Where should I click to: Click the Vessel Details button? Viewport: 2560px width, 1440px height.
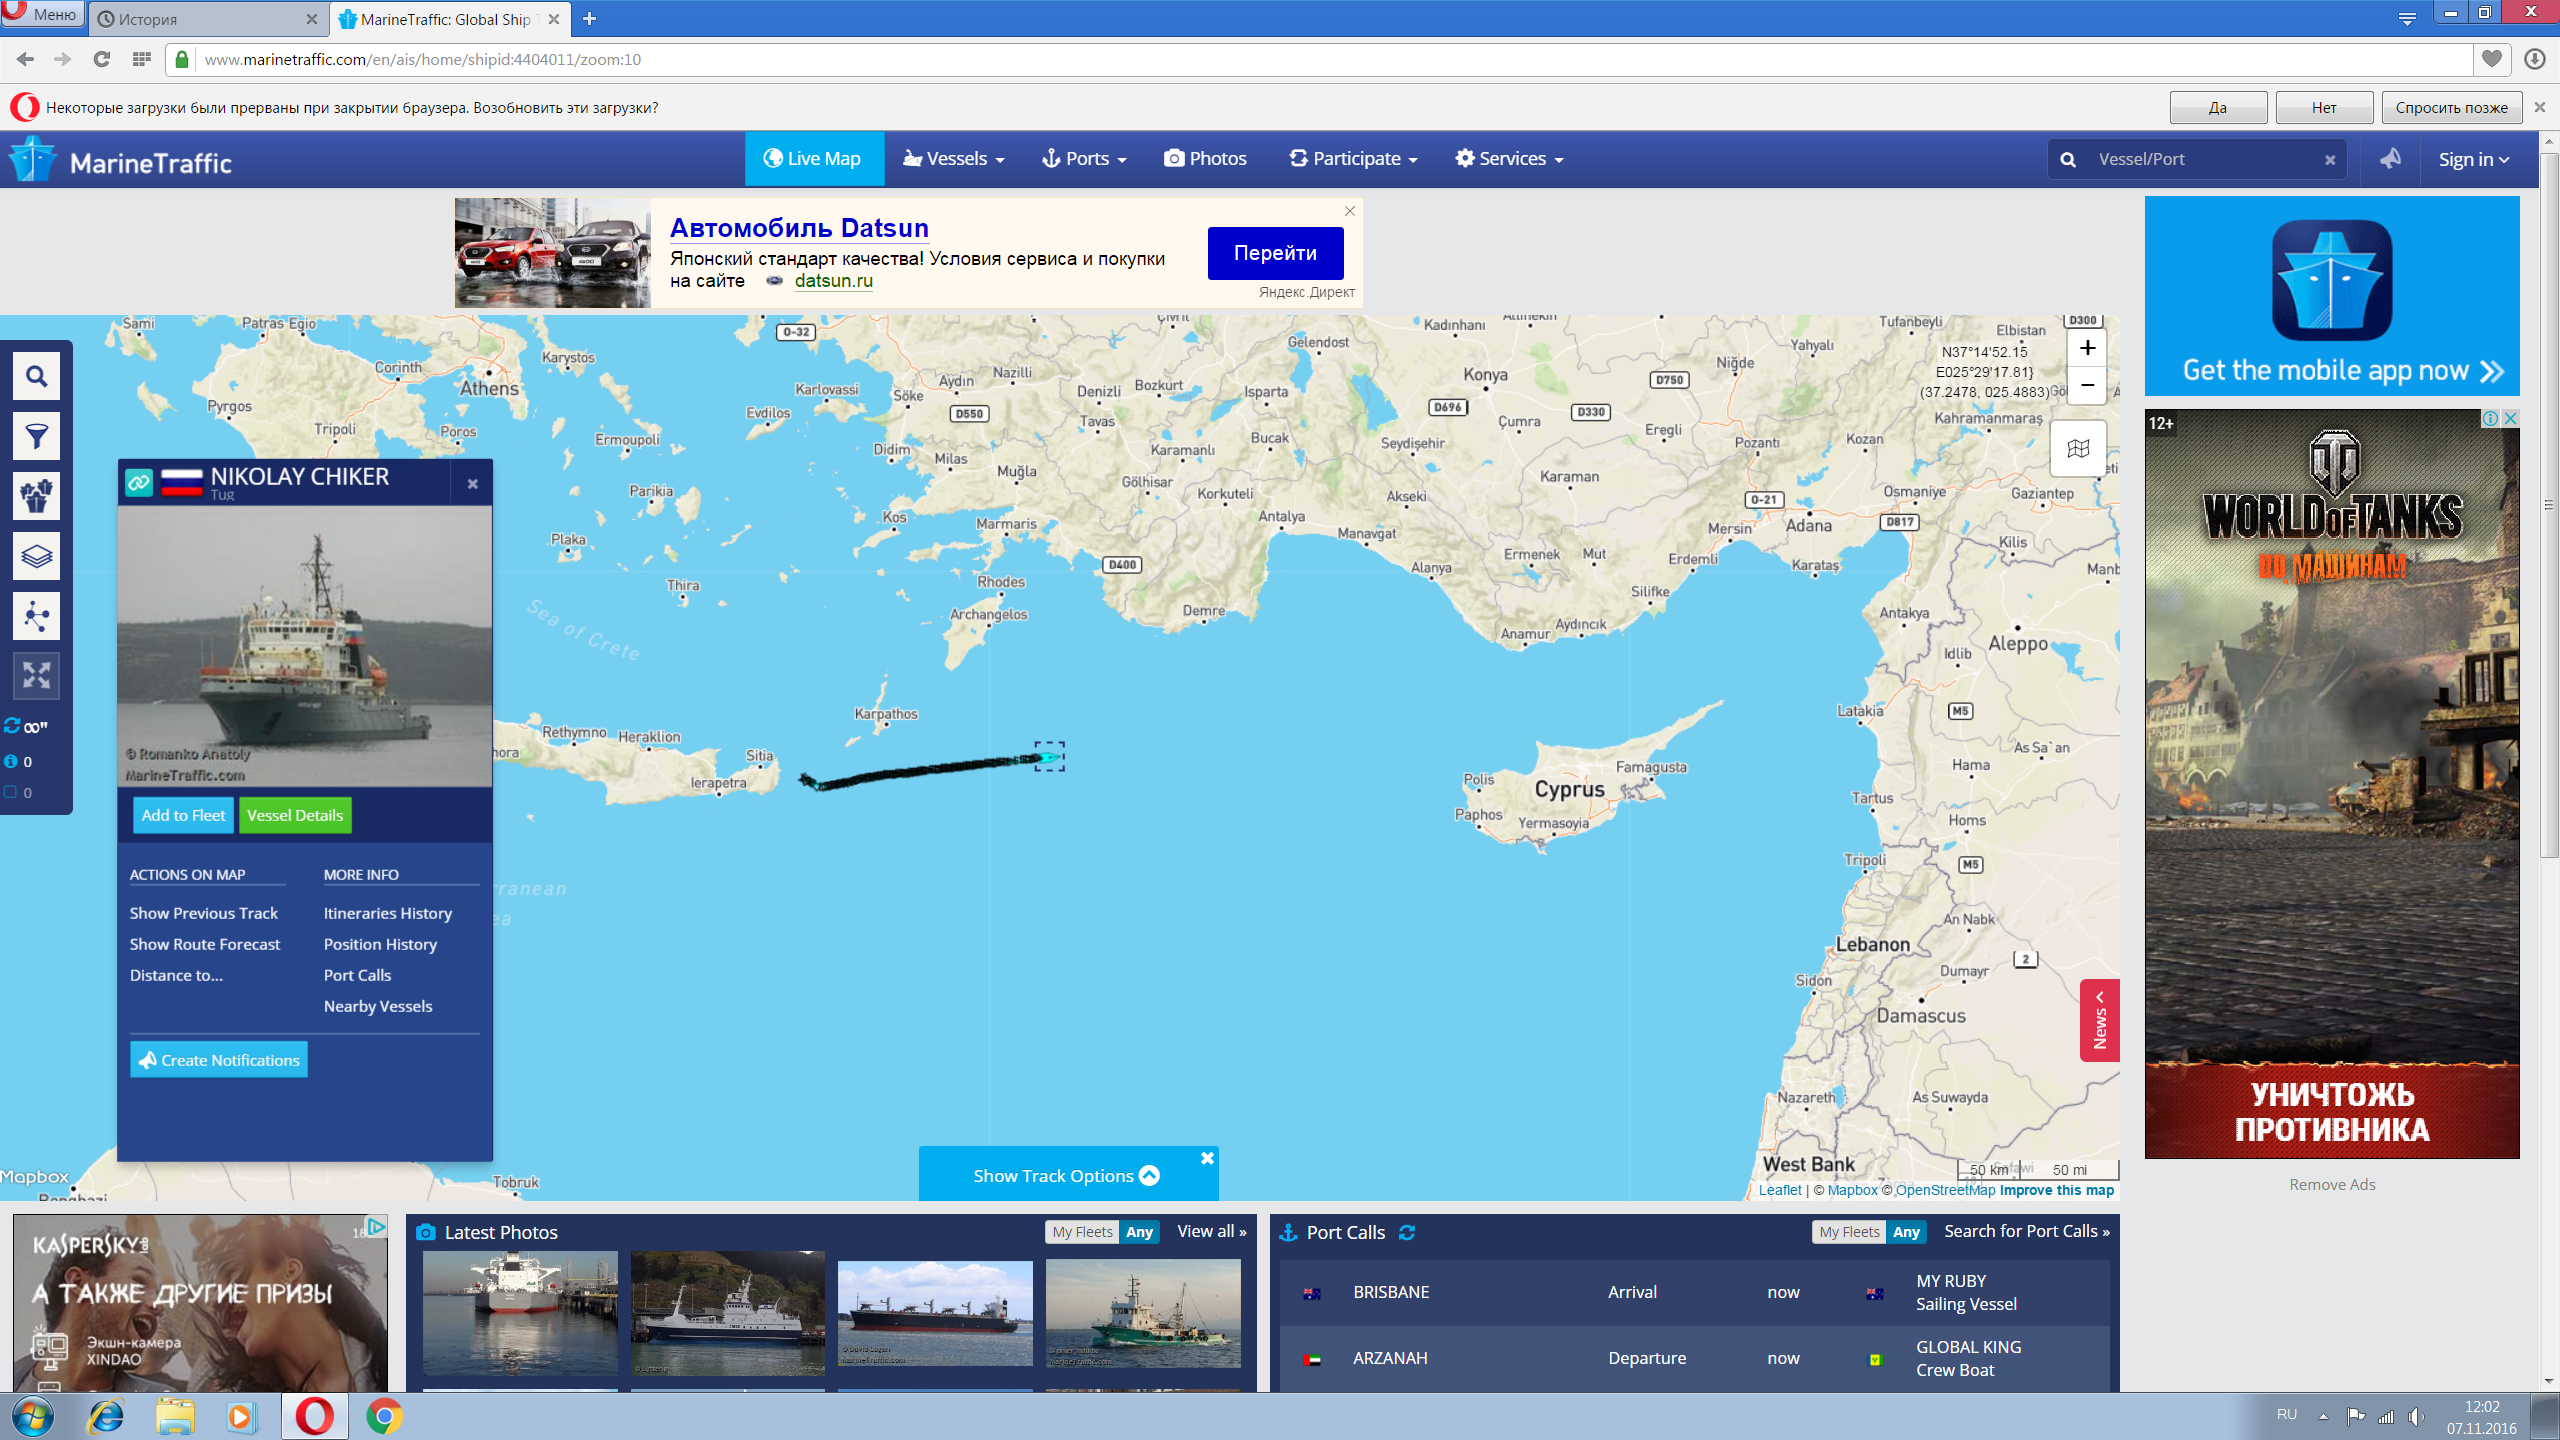(x=295, y=815)
